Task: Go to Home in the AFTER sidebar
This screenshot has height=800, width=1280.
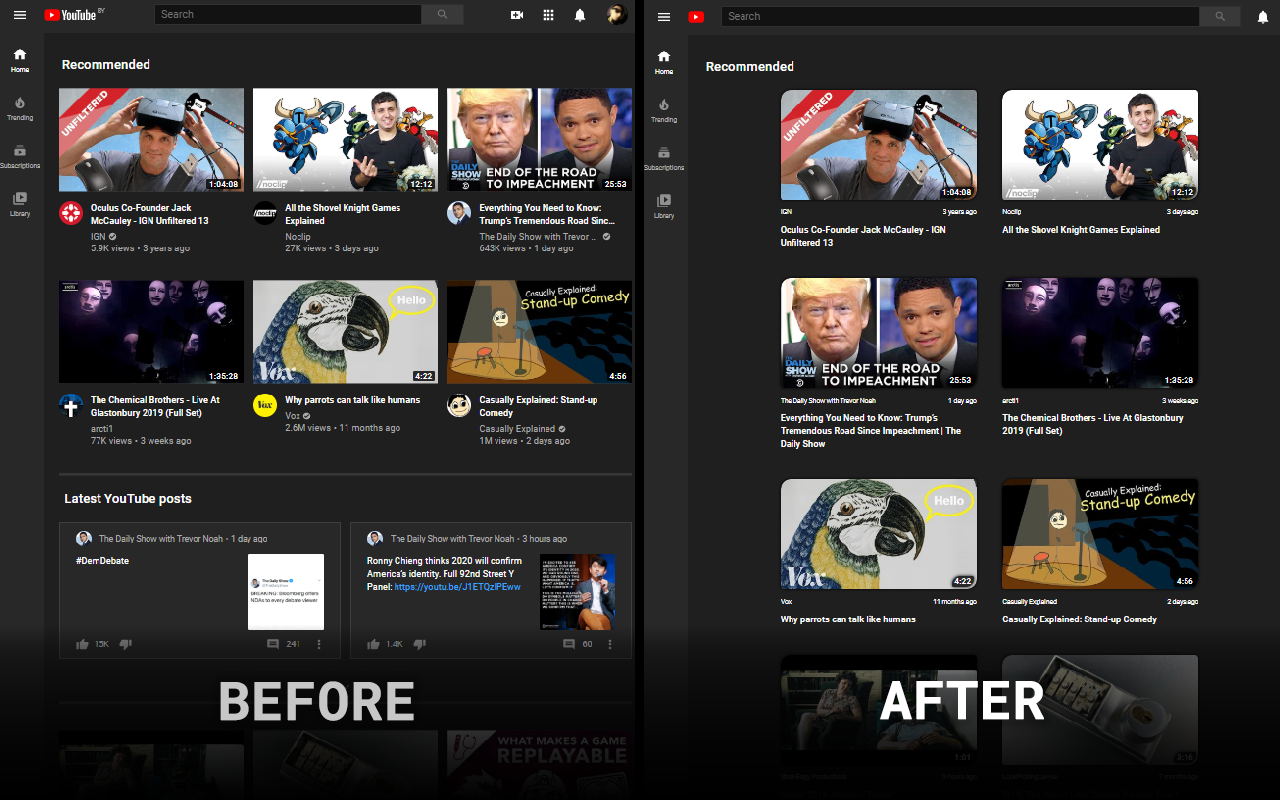Action: click(x=664, y=62)
